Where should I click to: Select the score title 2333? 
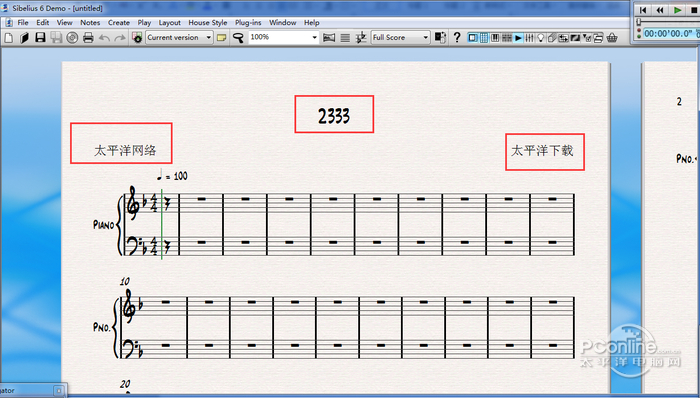tap(334, 116)
